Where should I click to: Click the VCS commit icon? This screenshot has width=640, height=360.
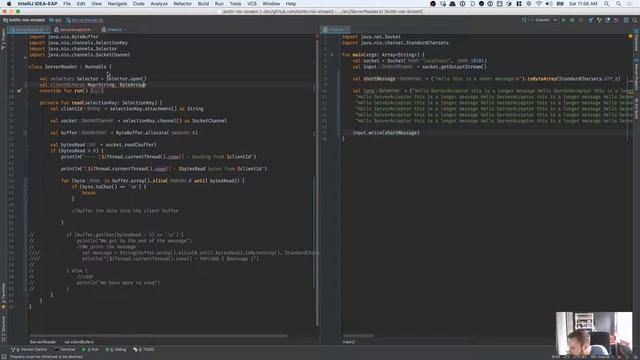tap(599, 20)
